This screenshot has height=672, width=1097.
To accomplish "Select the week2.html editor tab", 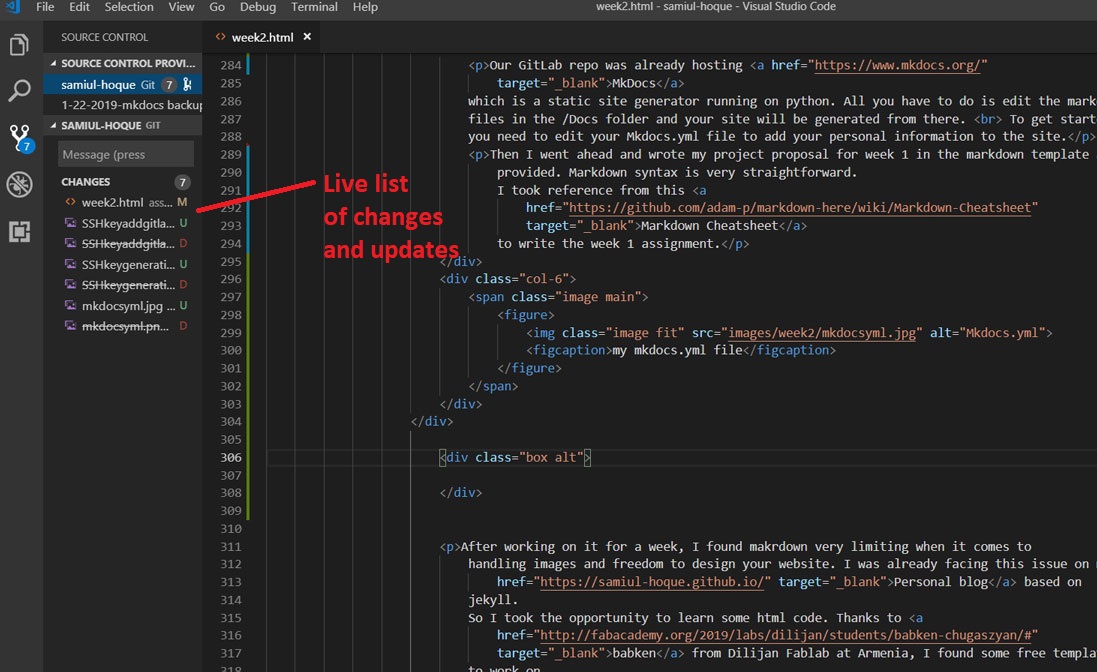I will 262,37.
